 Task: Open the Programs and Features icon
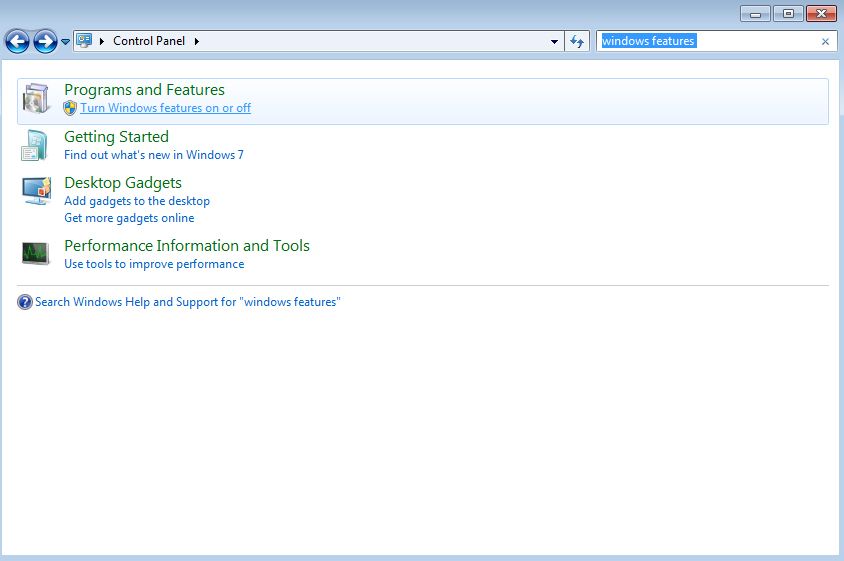pos(36,98)
